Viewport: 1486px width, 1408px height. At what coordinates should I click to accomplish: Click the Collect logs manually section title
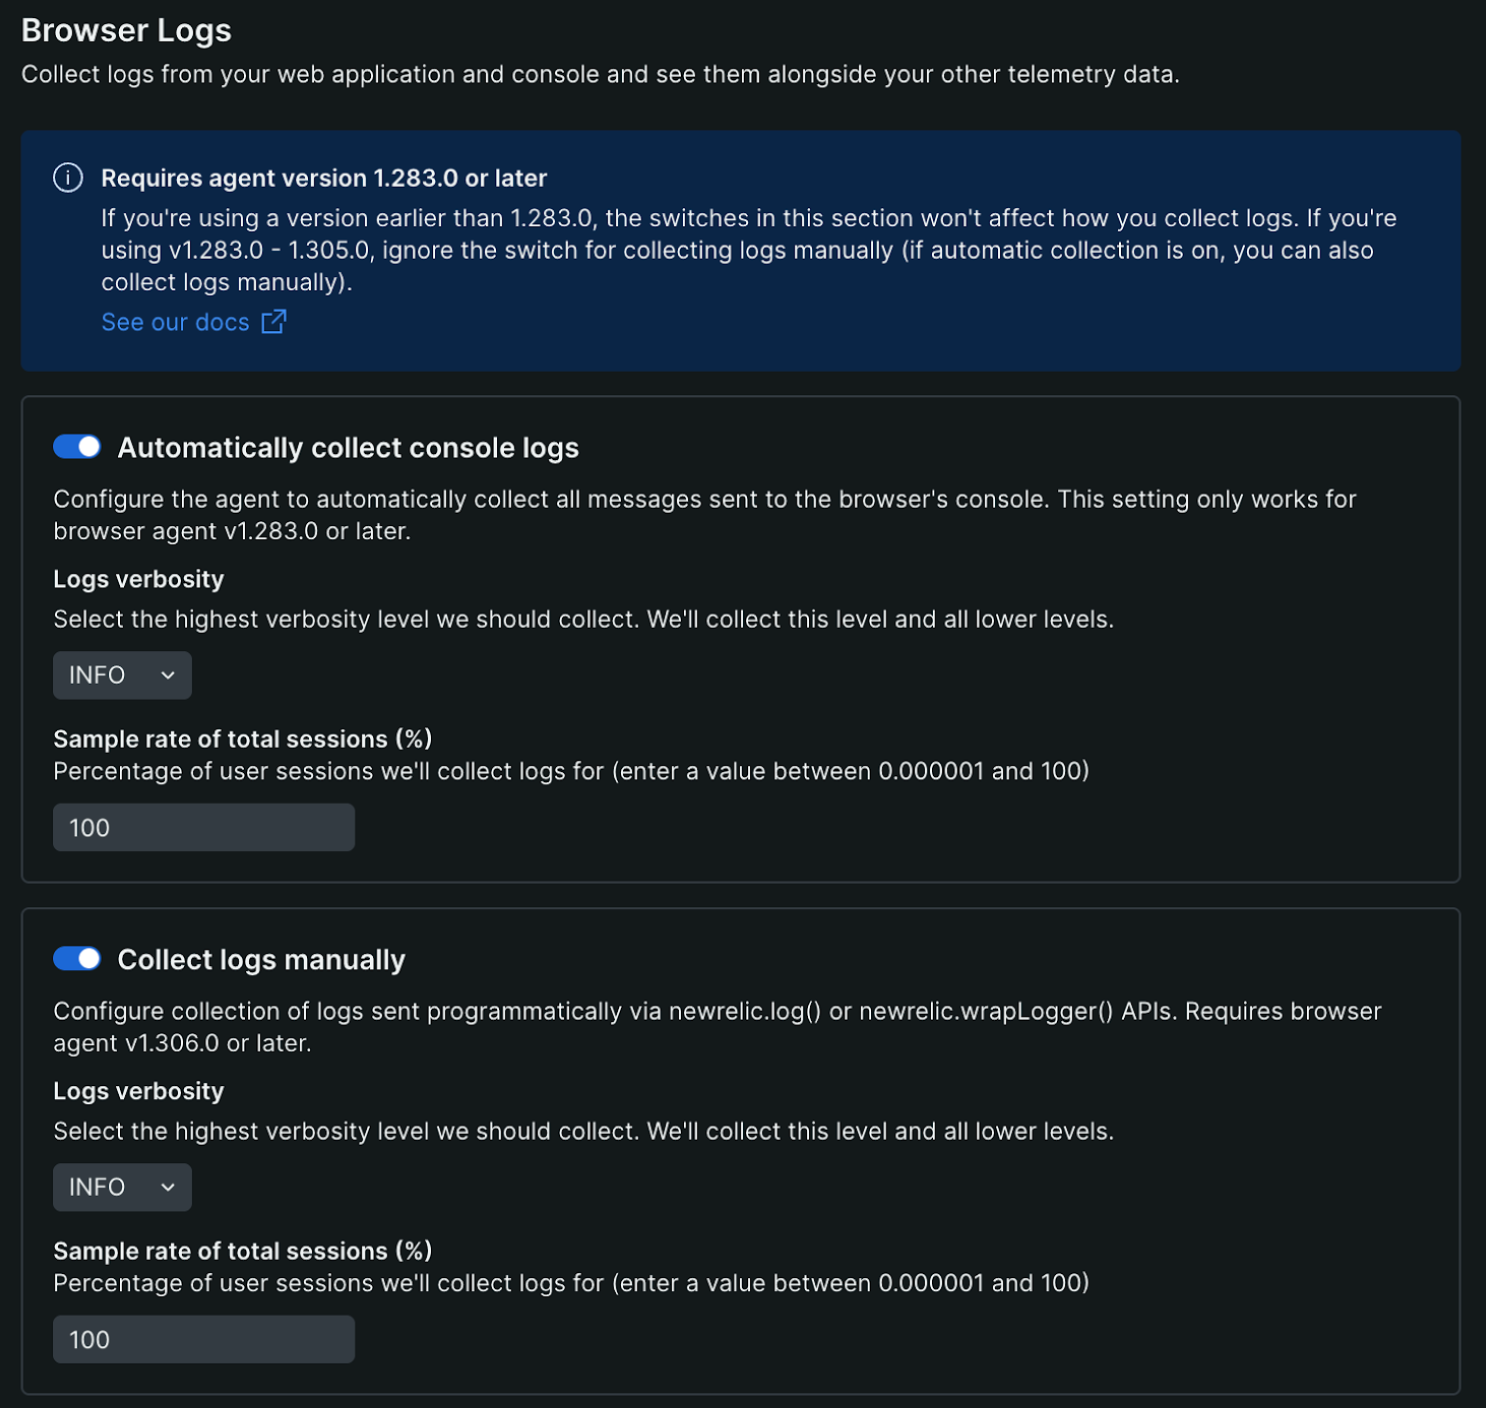[261, 958]
